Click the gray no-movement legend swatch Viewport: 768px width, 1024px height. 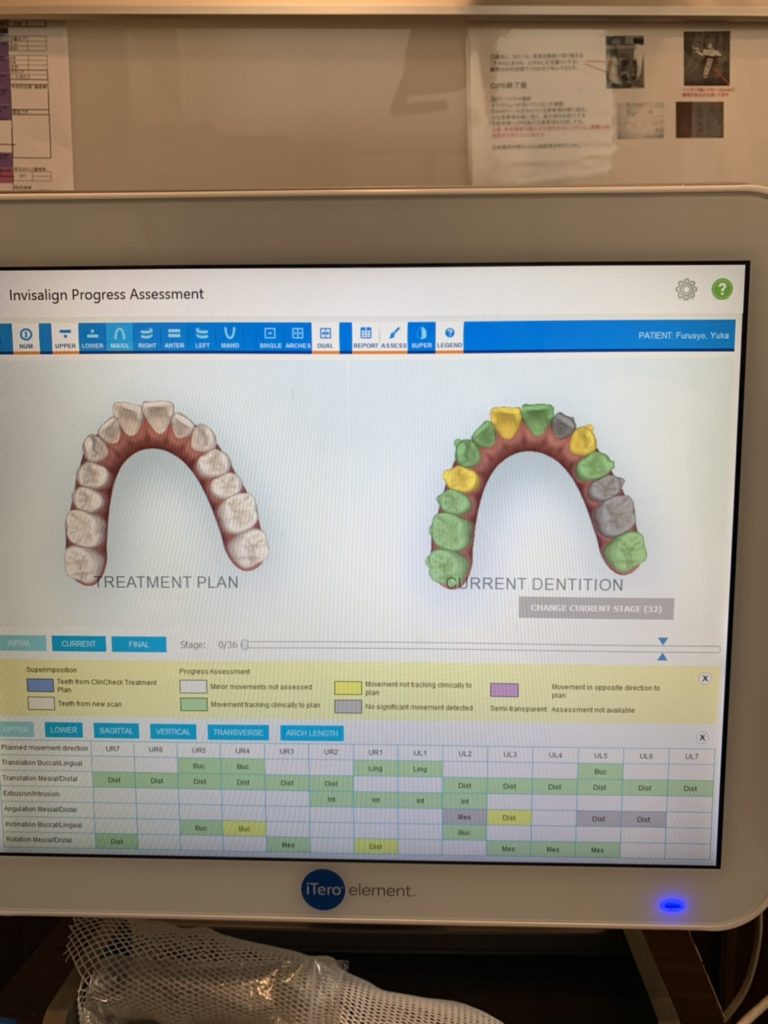point(347,706)
